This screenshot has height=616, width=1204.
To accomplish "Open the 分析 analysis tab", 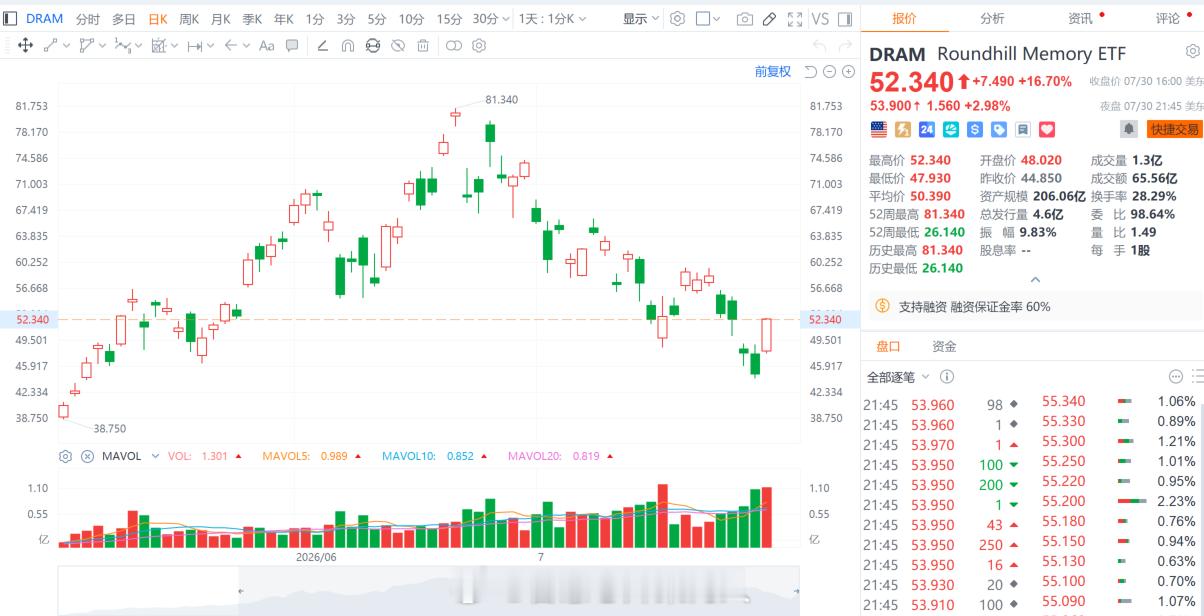I will click(992, 18).
